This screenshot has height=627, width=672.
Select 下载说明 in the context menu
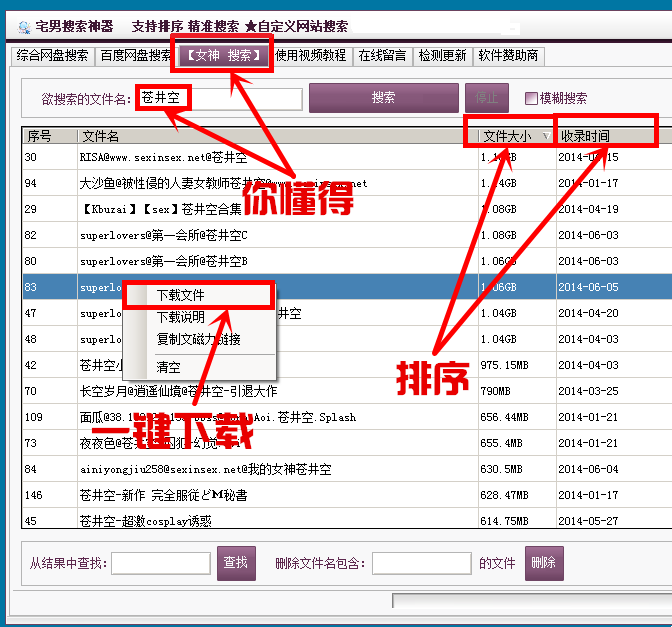pyautogui.click(x=181, y=317)
